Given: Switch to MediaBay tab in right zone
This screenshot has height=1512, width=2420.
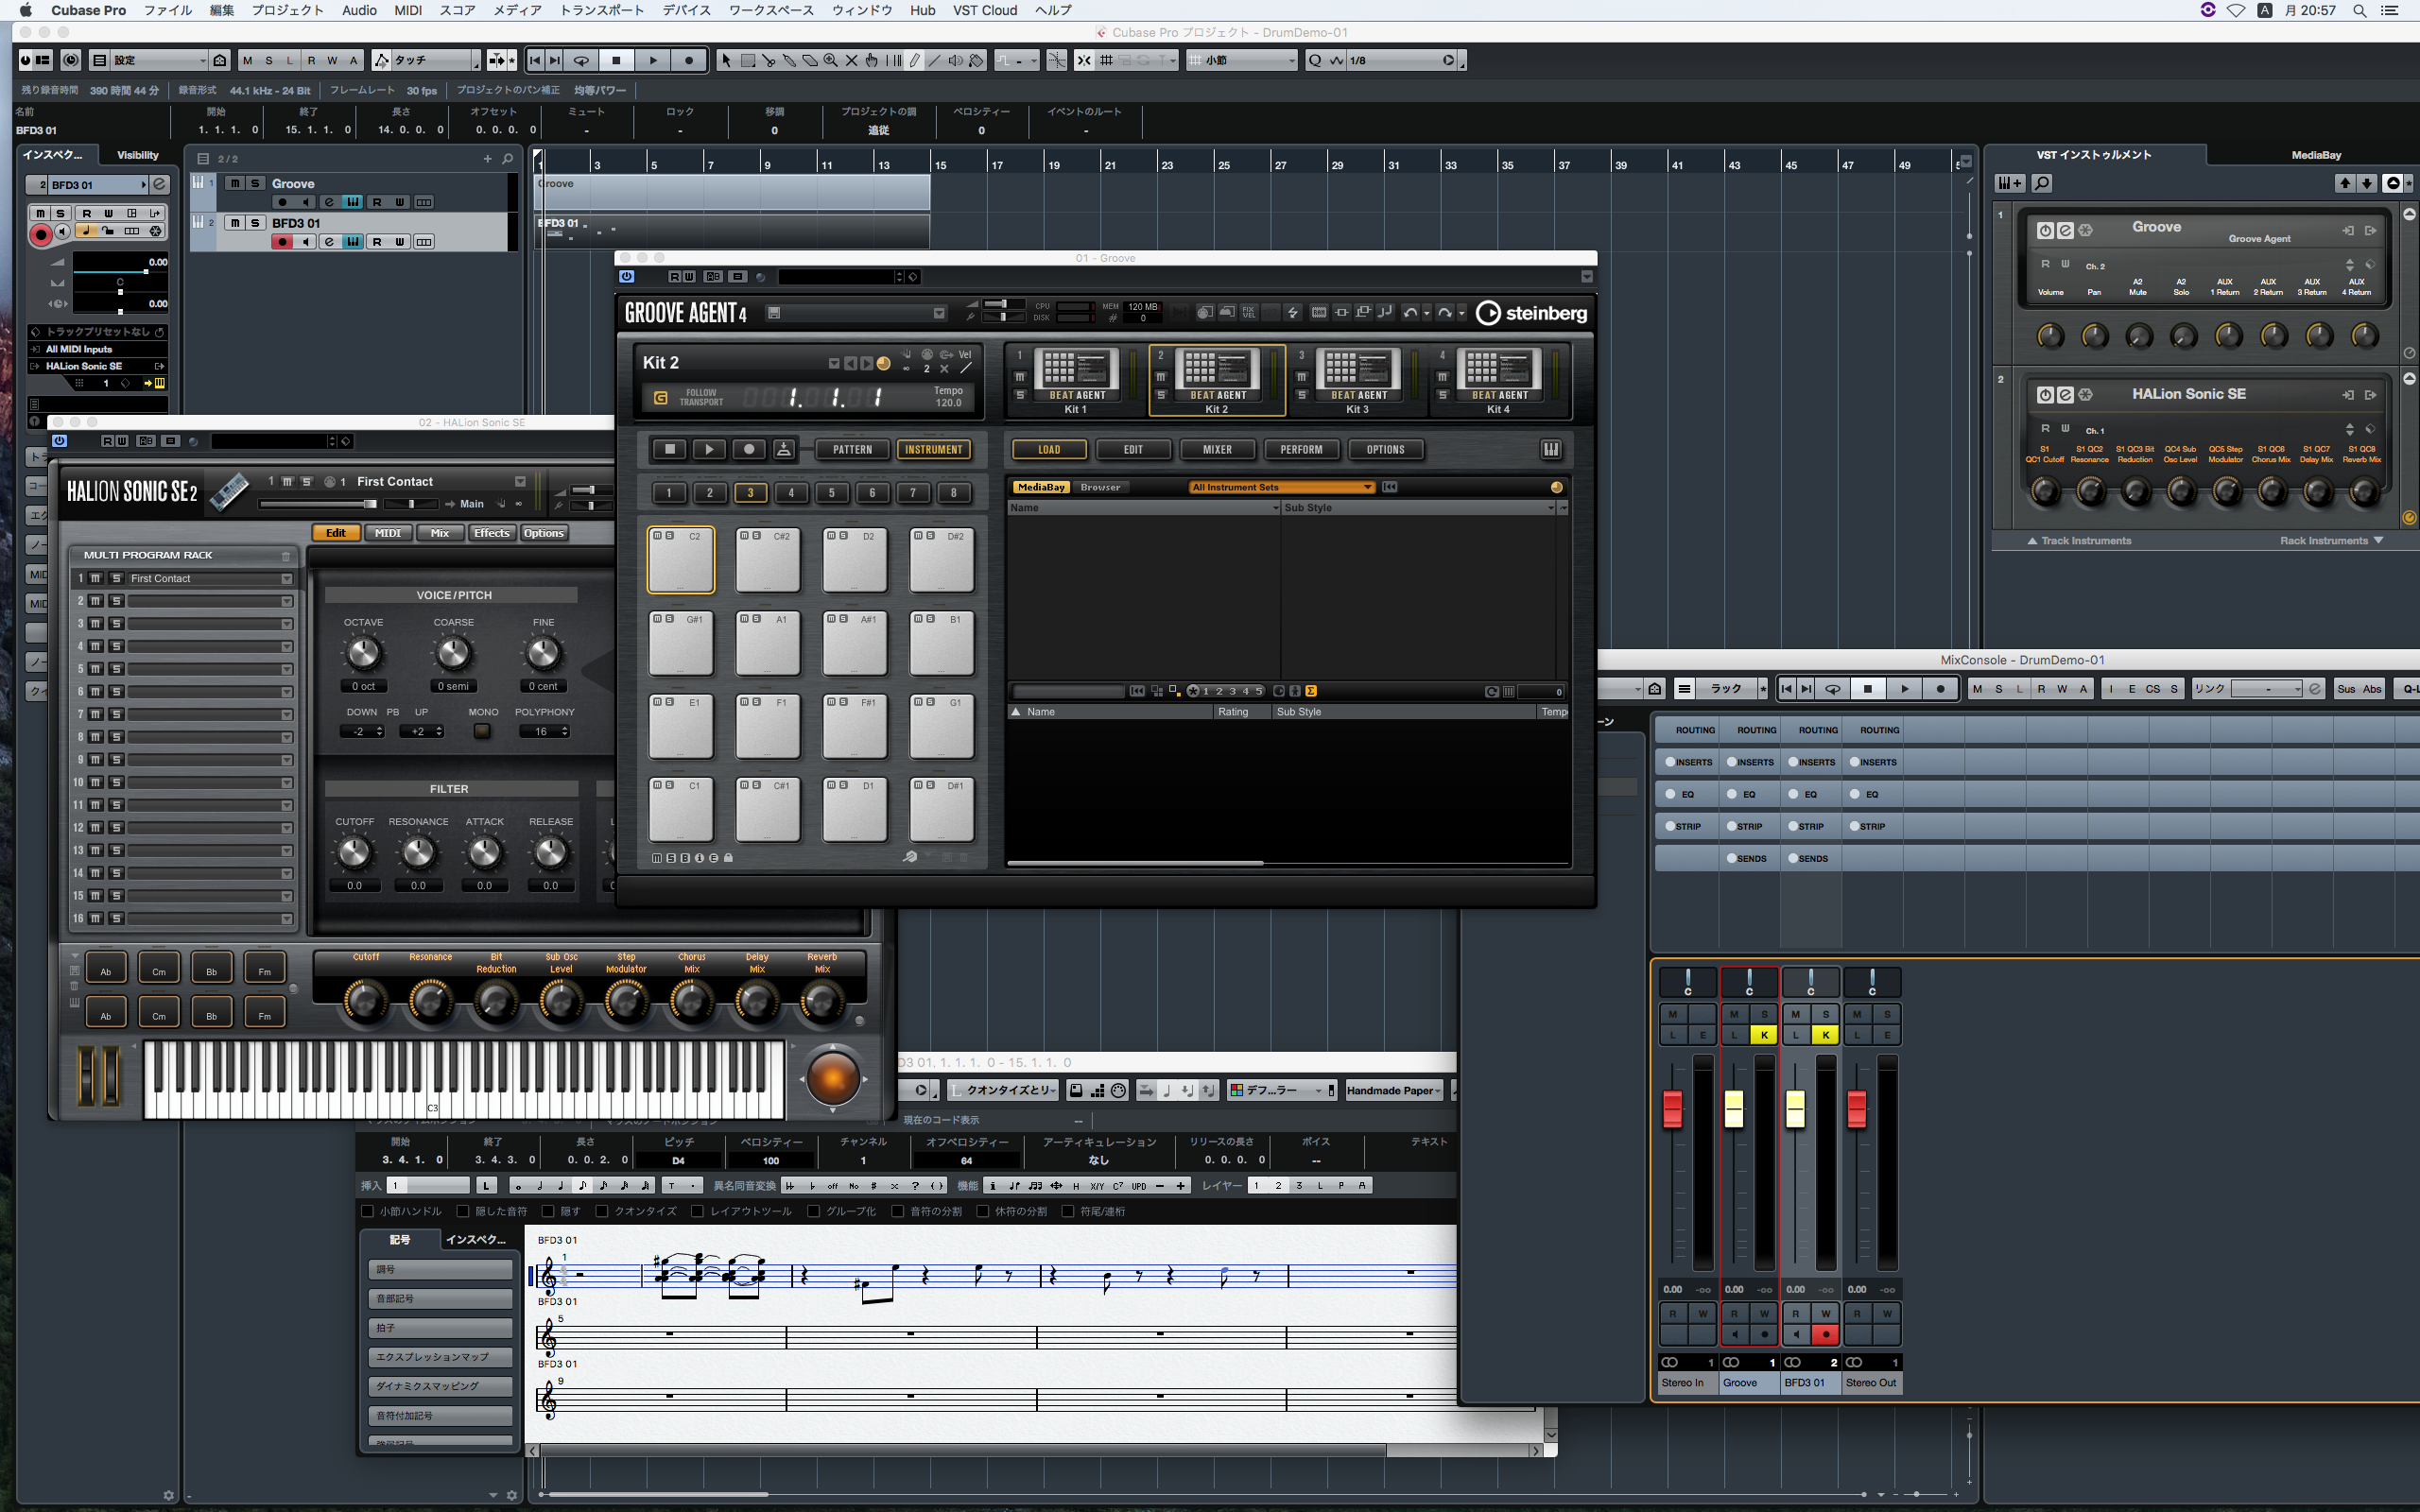Looking at the screenshot, I should pos(2315,155).
